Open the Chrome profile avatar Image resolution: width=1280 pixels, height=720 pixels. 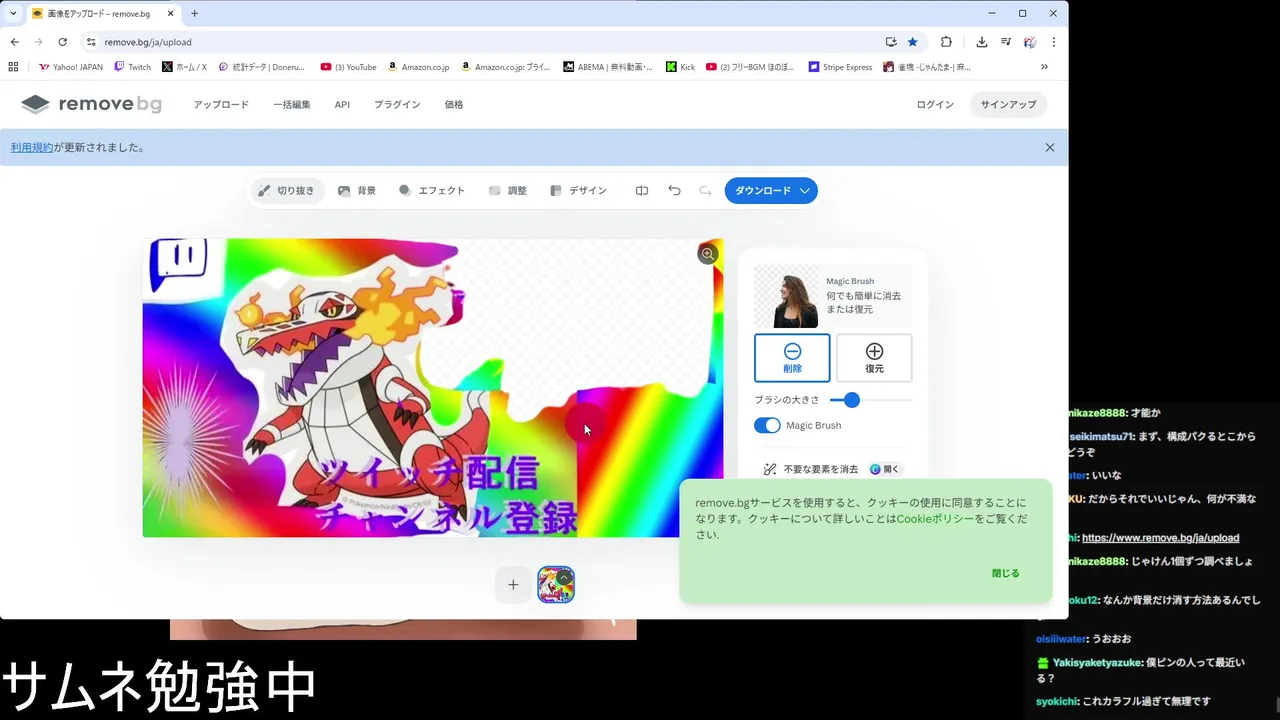coord(1030,42)
